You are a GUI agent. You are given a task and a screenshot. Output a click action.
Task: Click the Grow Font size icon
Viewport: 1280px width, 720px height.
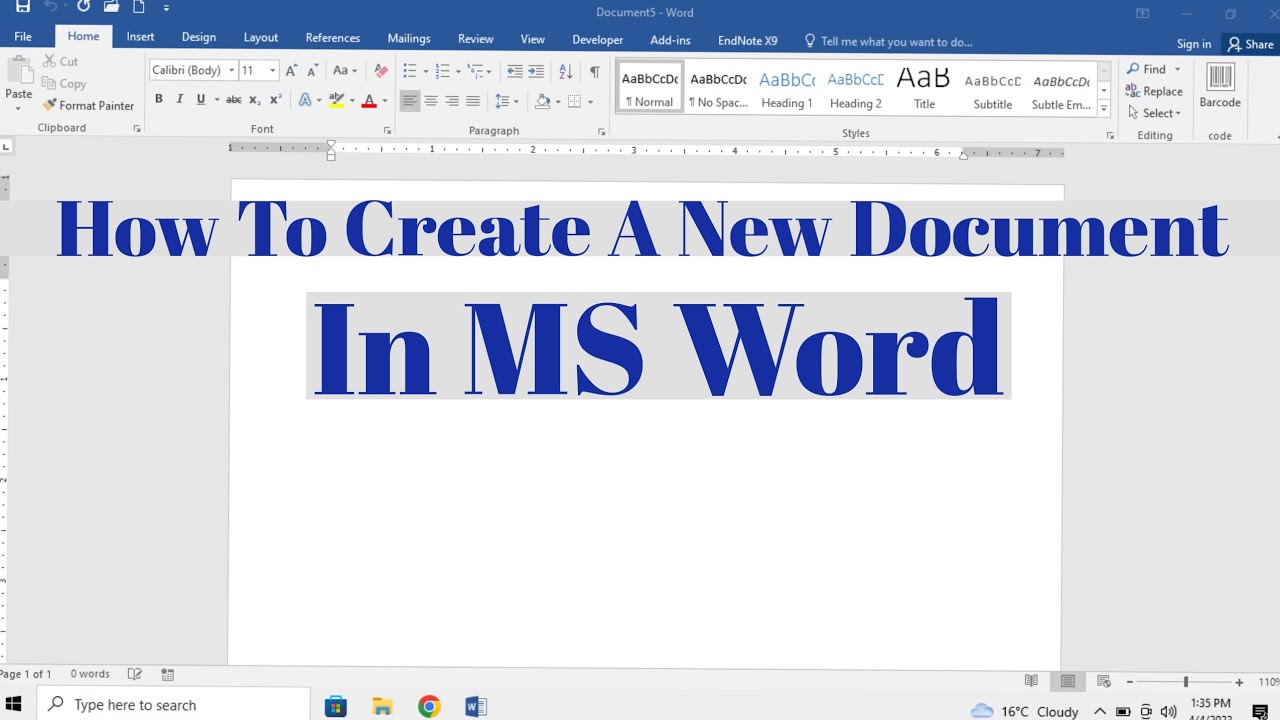pos(291,71)
